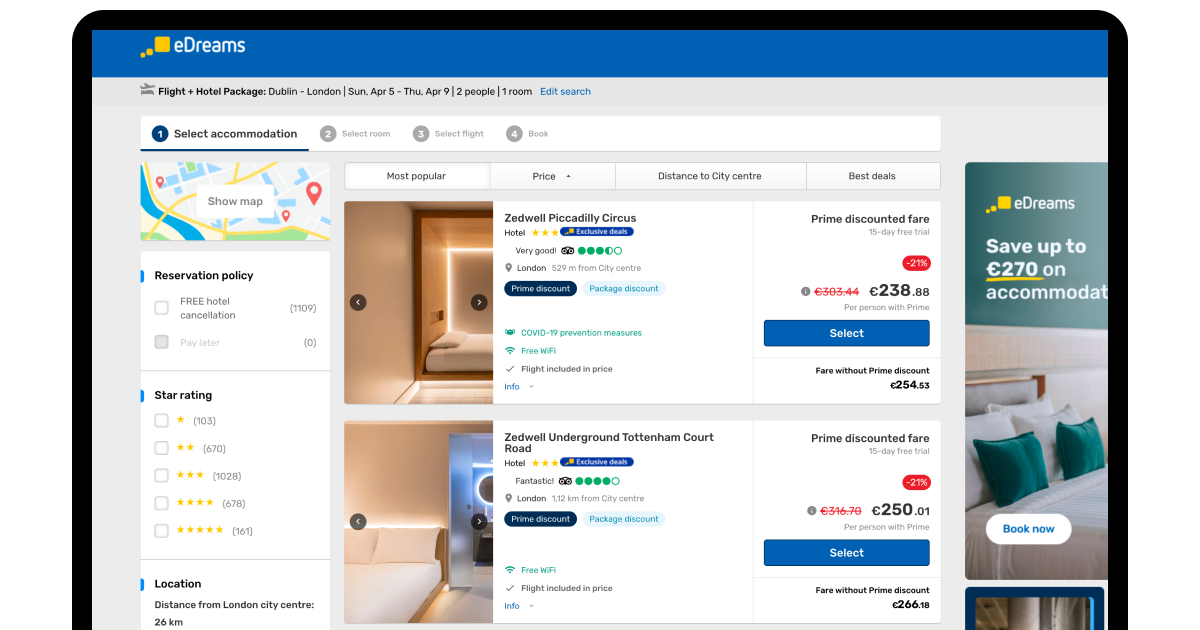The width and height of the screenshot is (1200, 630).
Task: Show previous photo of Zedwell Underground Tottenham
Action: tap(358, 521)
